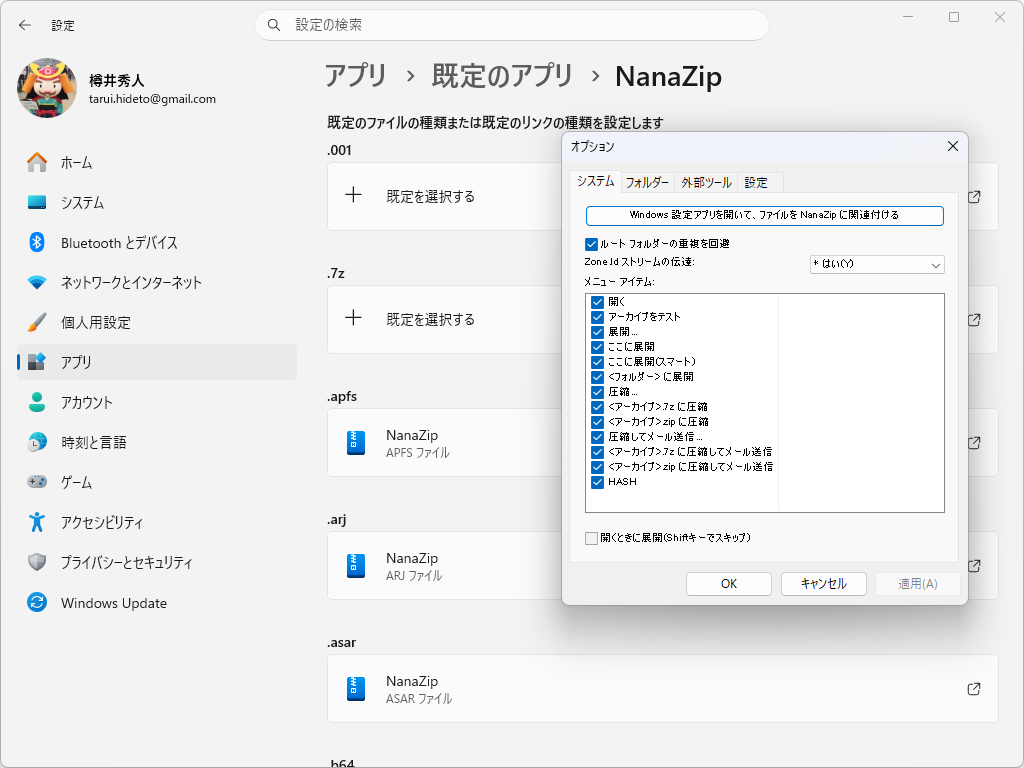Open the アカウント person icon
The width and height of the screenshot is (1024, 768).
pos(37,402)
